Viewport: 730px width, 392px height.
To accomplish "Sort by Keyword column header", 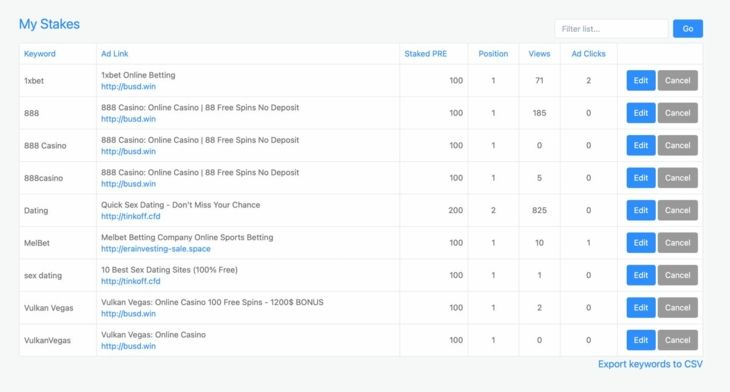I will (x=40, y=54).
